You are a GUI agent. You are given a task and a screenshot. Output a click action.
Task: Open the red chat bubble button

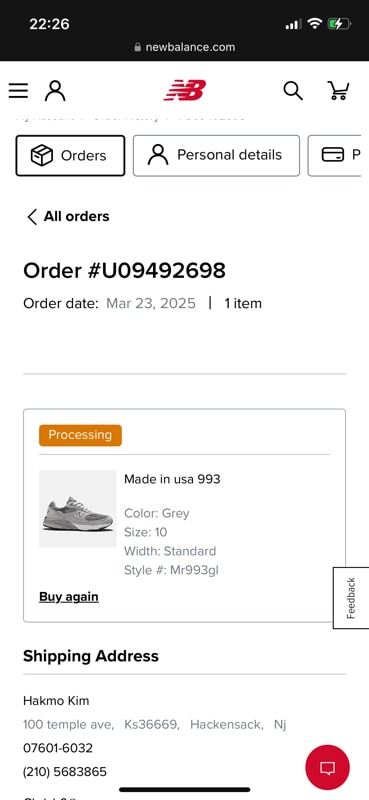point(327,767)
